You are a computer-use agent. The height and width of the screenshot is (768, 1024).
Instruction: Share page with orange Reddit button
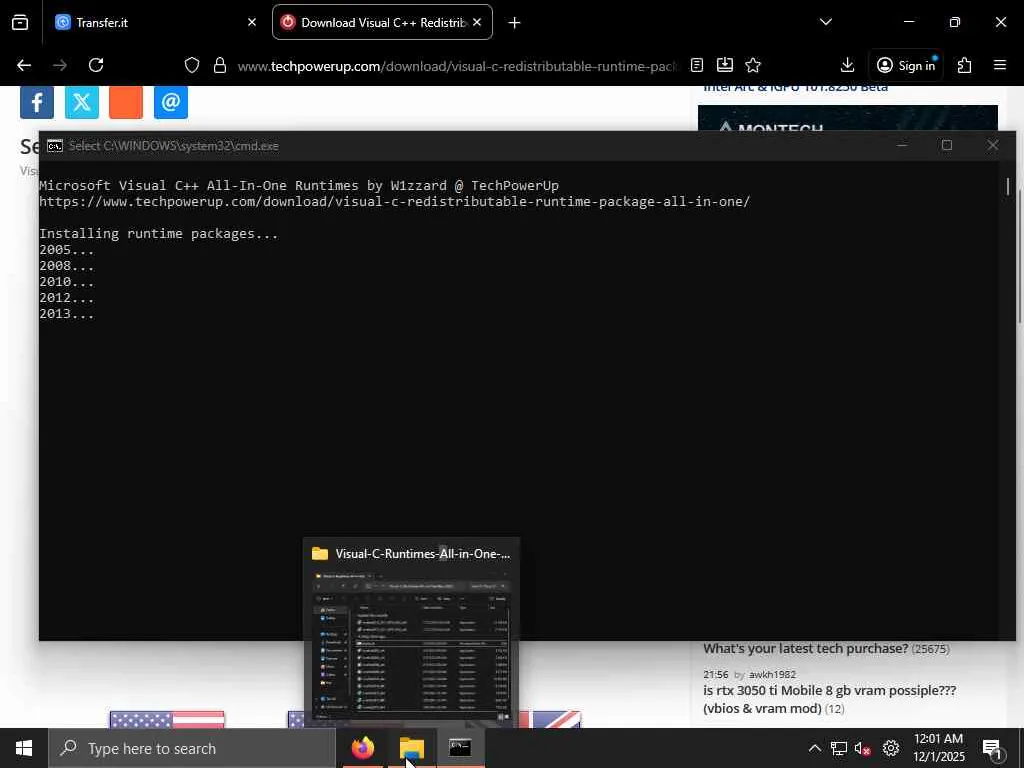tap(126, 103)
